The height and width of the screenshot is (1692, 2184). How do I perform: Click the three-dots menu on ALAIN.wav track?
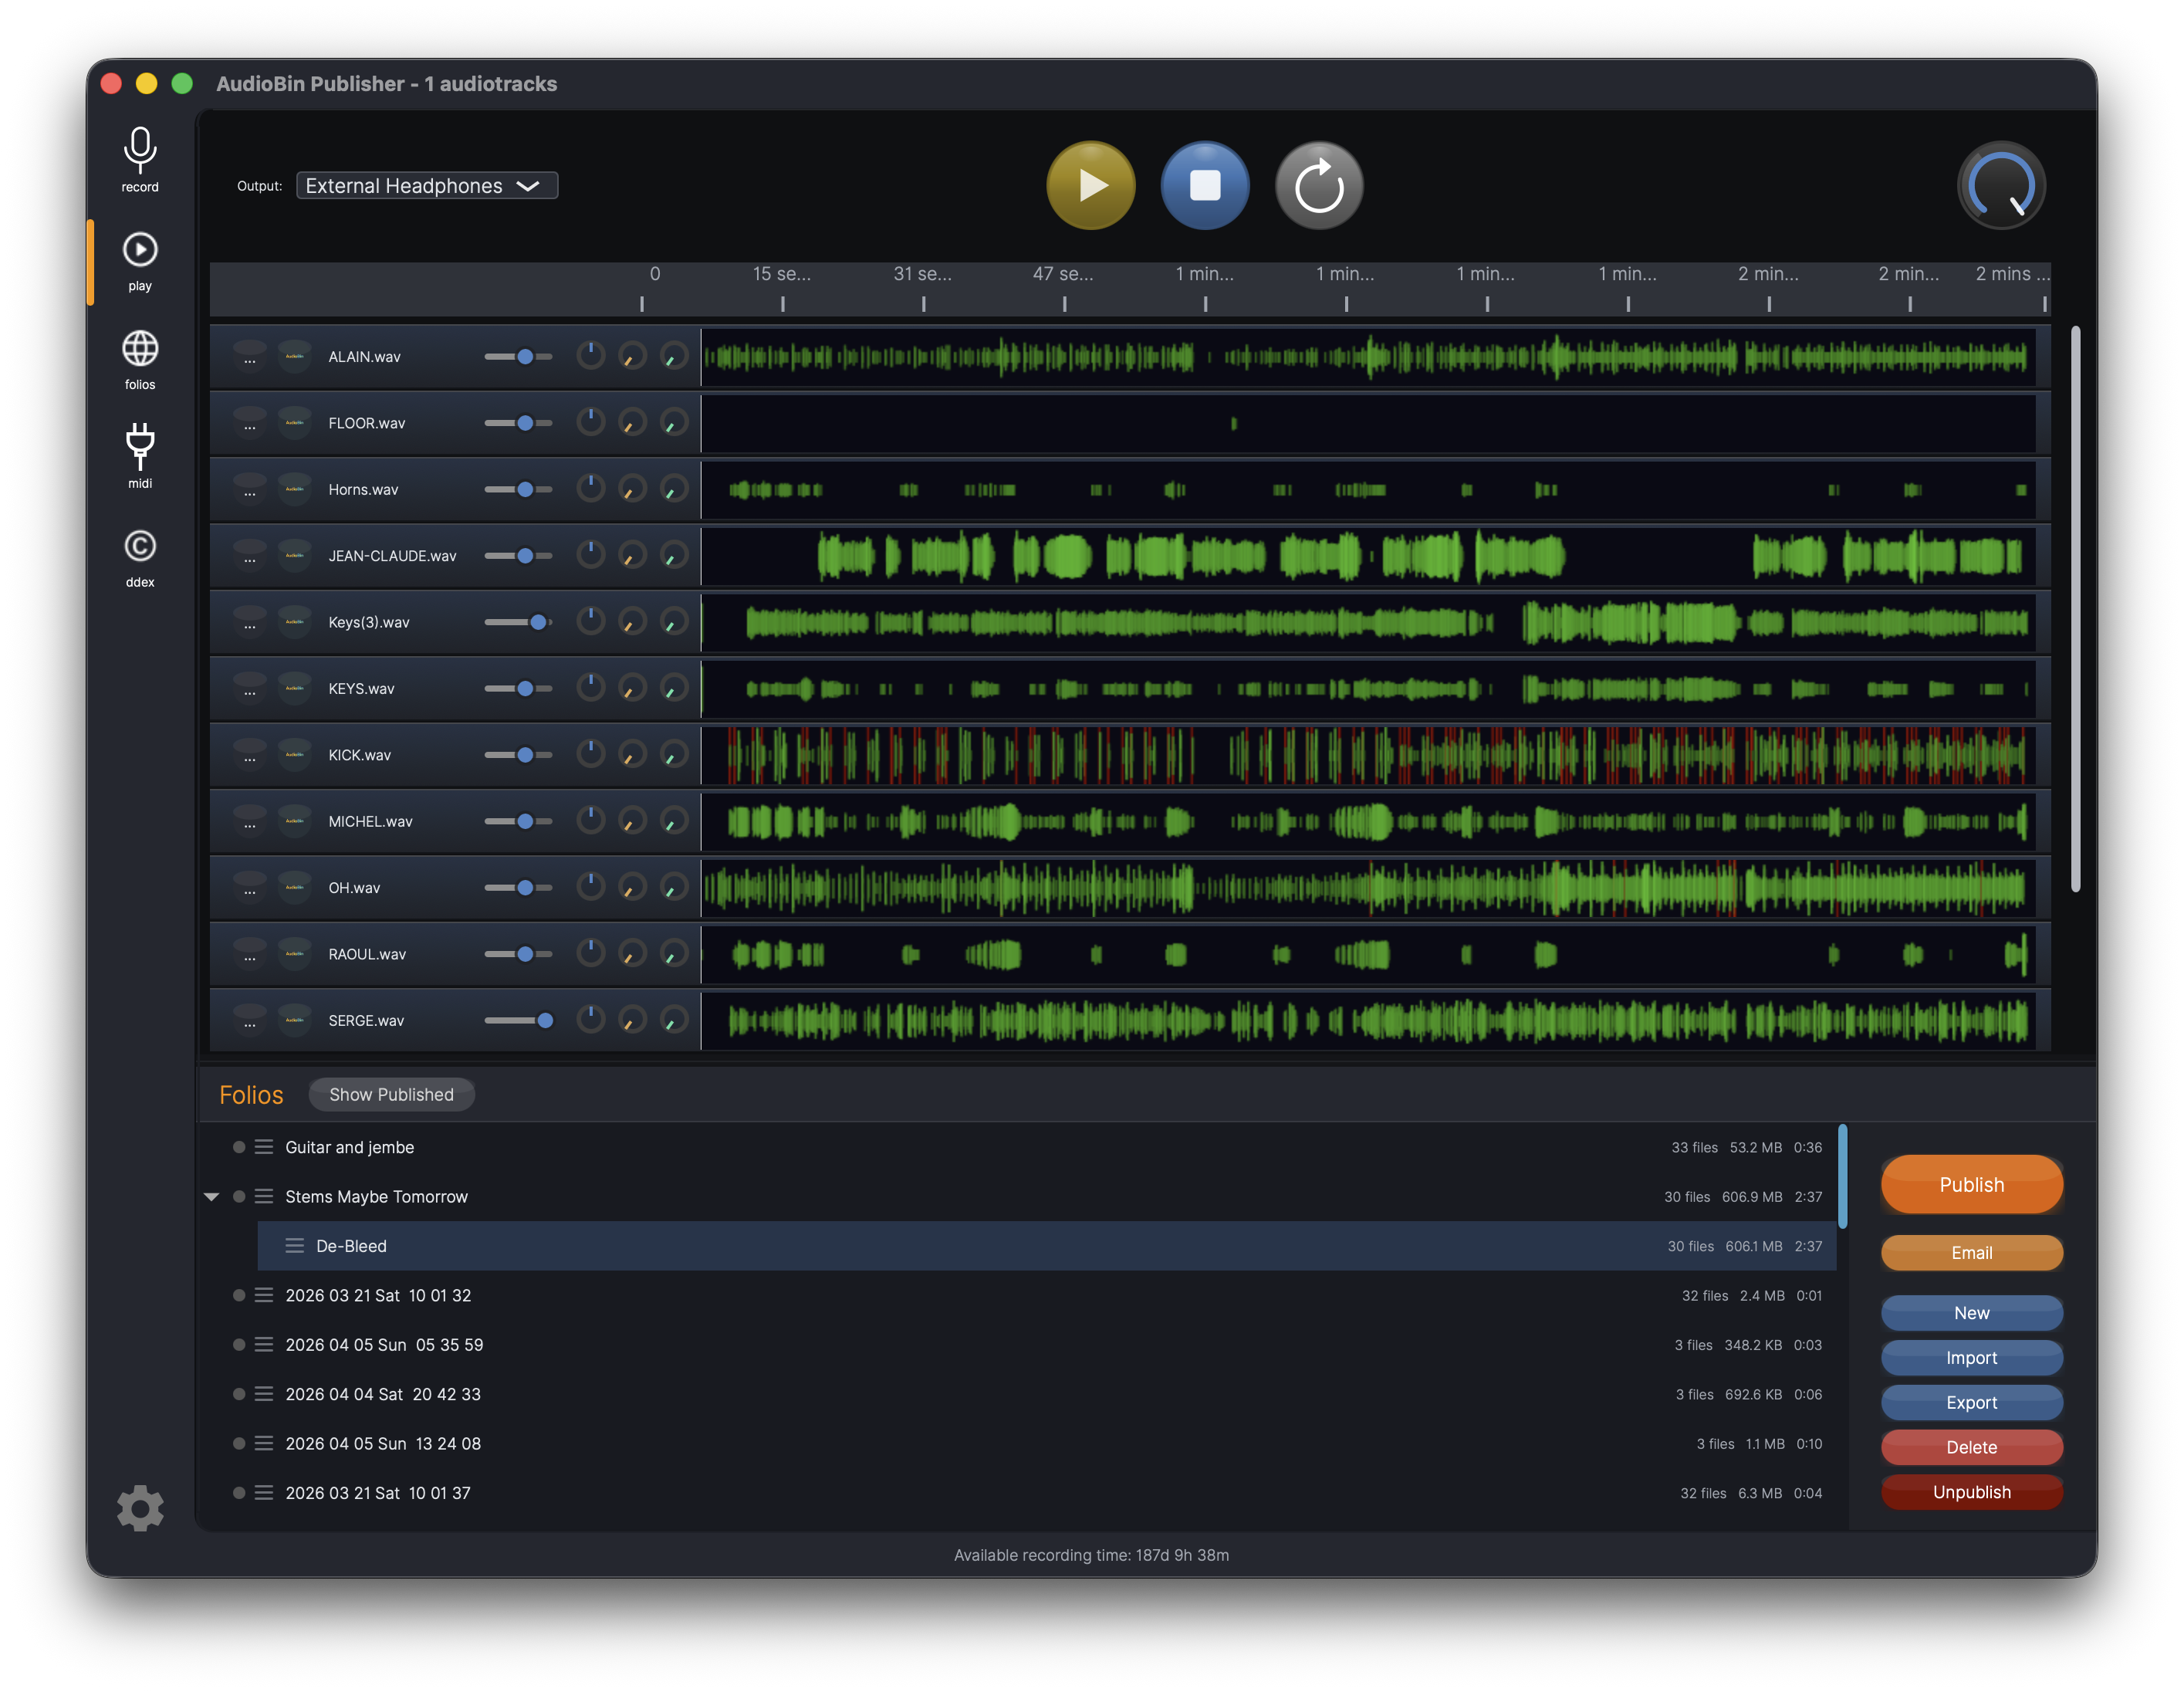tap(250, 357)
